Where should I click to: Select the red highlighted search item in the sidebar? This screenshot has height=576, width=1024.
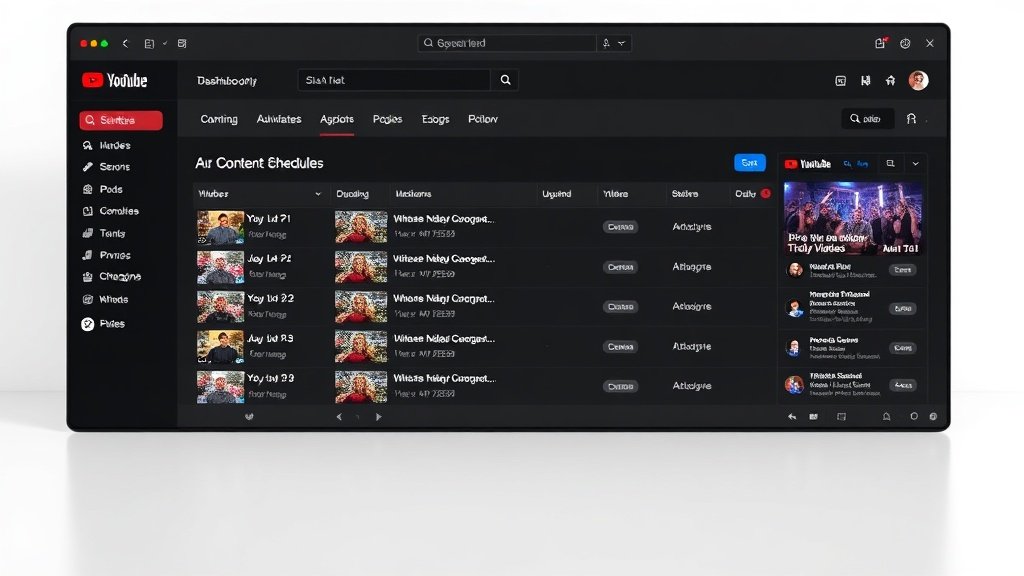121,120
